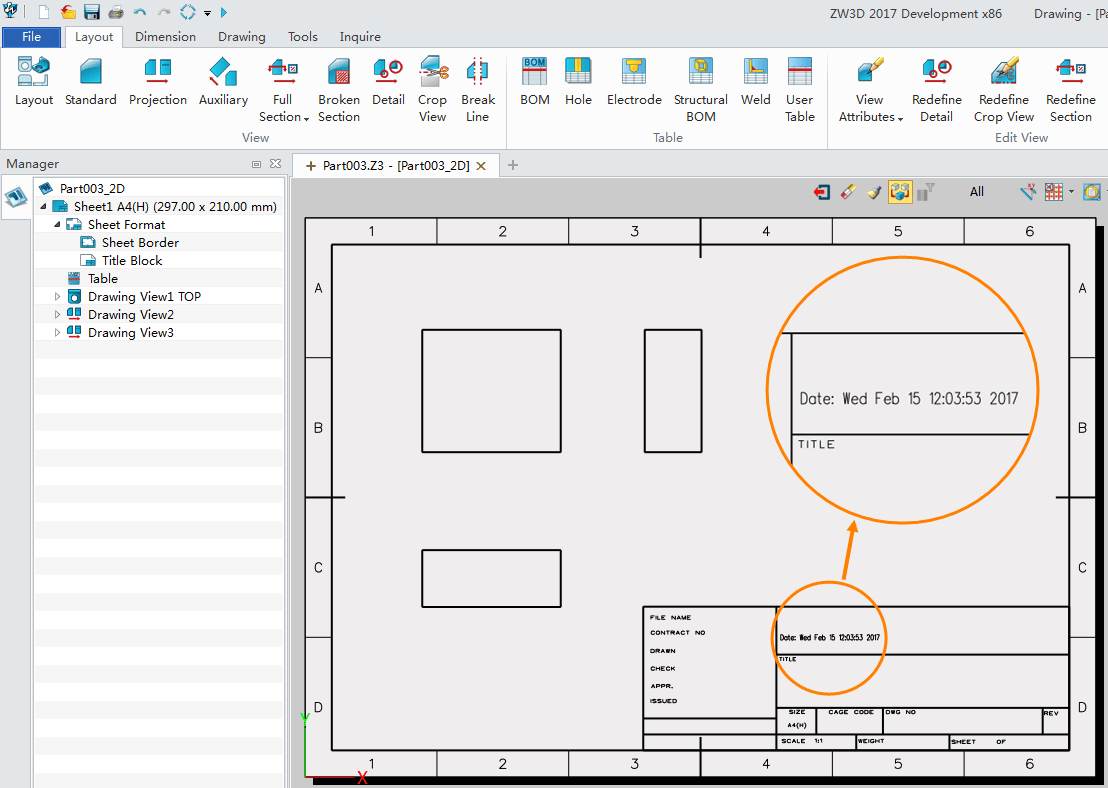Viewport: 1108px width, 788px height.
Task: Open the View Attributes tool
Action: (870, 72)
